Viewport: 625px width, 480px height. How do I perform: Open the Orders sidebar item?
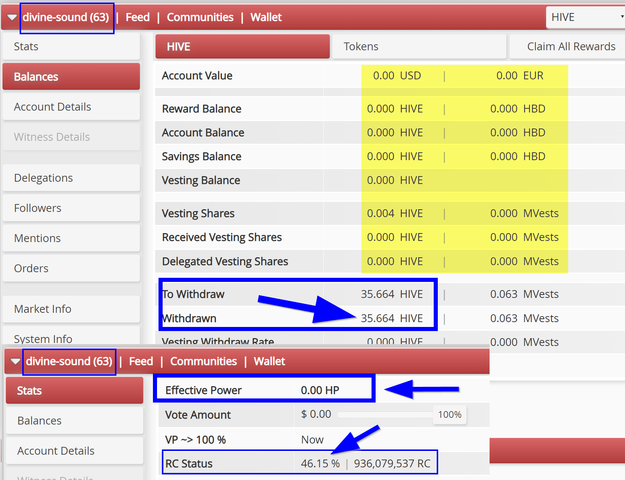point(71,268)
